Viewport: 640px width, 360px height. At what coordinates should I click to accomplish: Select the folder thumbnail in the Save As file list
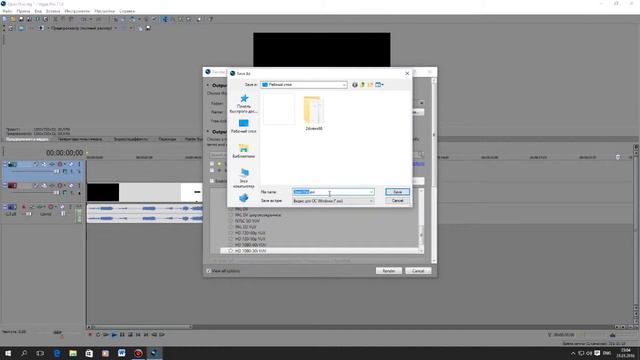tap(313, 113)
